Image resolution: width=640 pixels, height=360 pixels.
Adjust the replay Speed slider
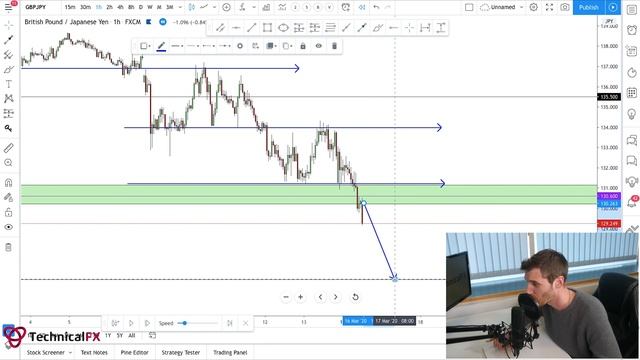pos(198,323)
